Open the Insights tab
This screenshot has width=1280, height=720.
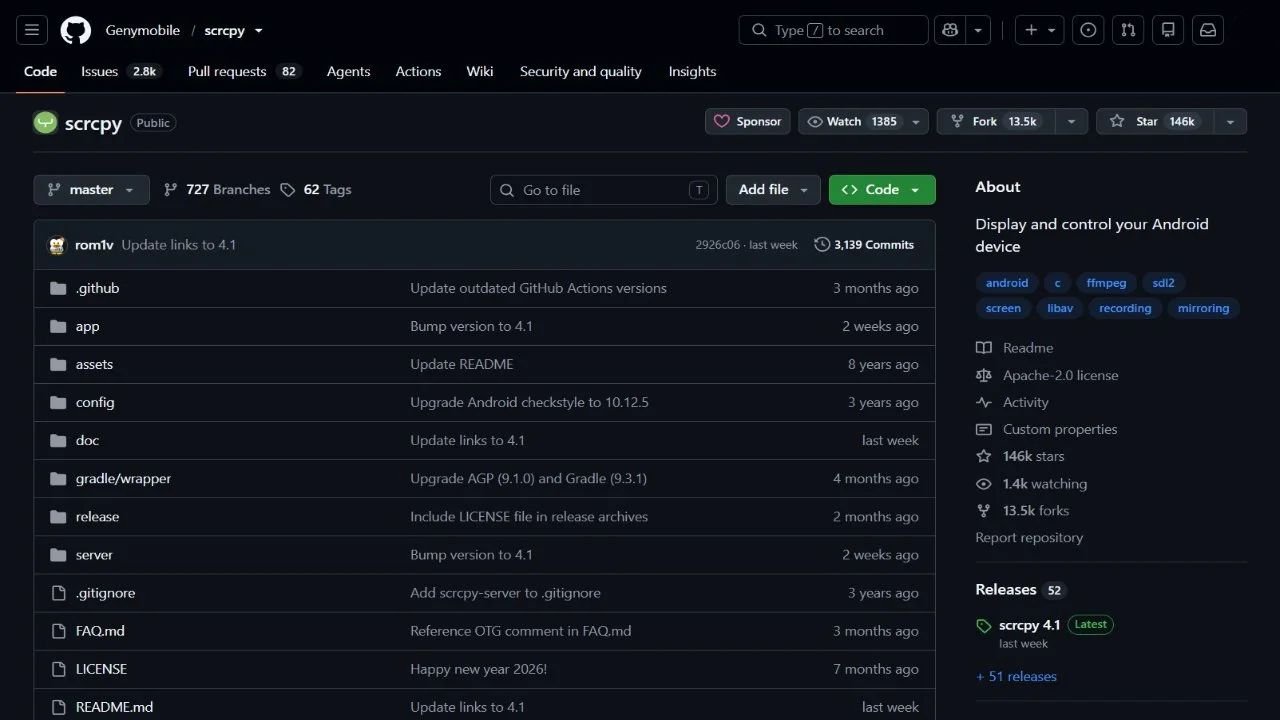(x=692, y=72)
